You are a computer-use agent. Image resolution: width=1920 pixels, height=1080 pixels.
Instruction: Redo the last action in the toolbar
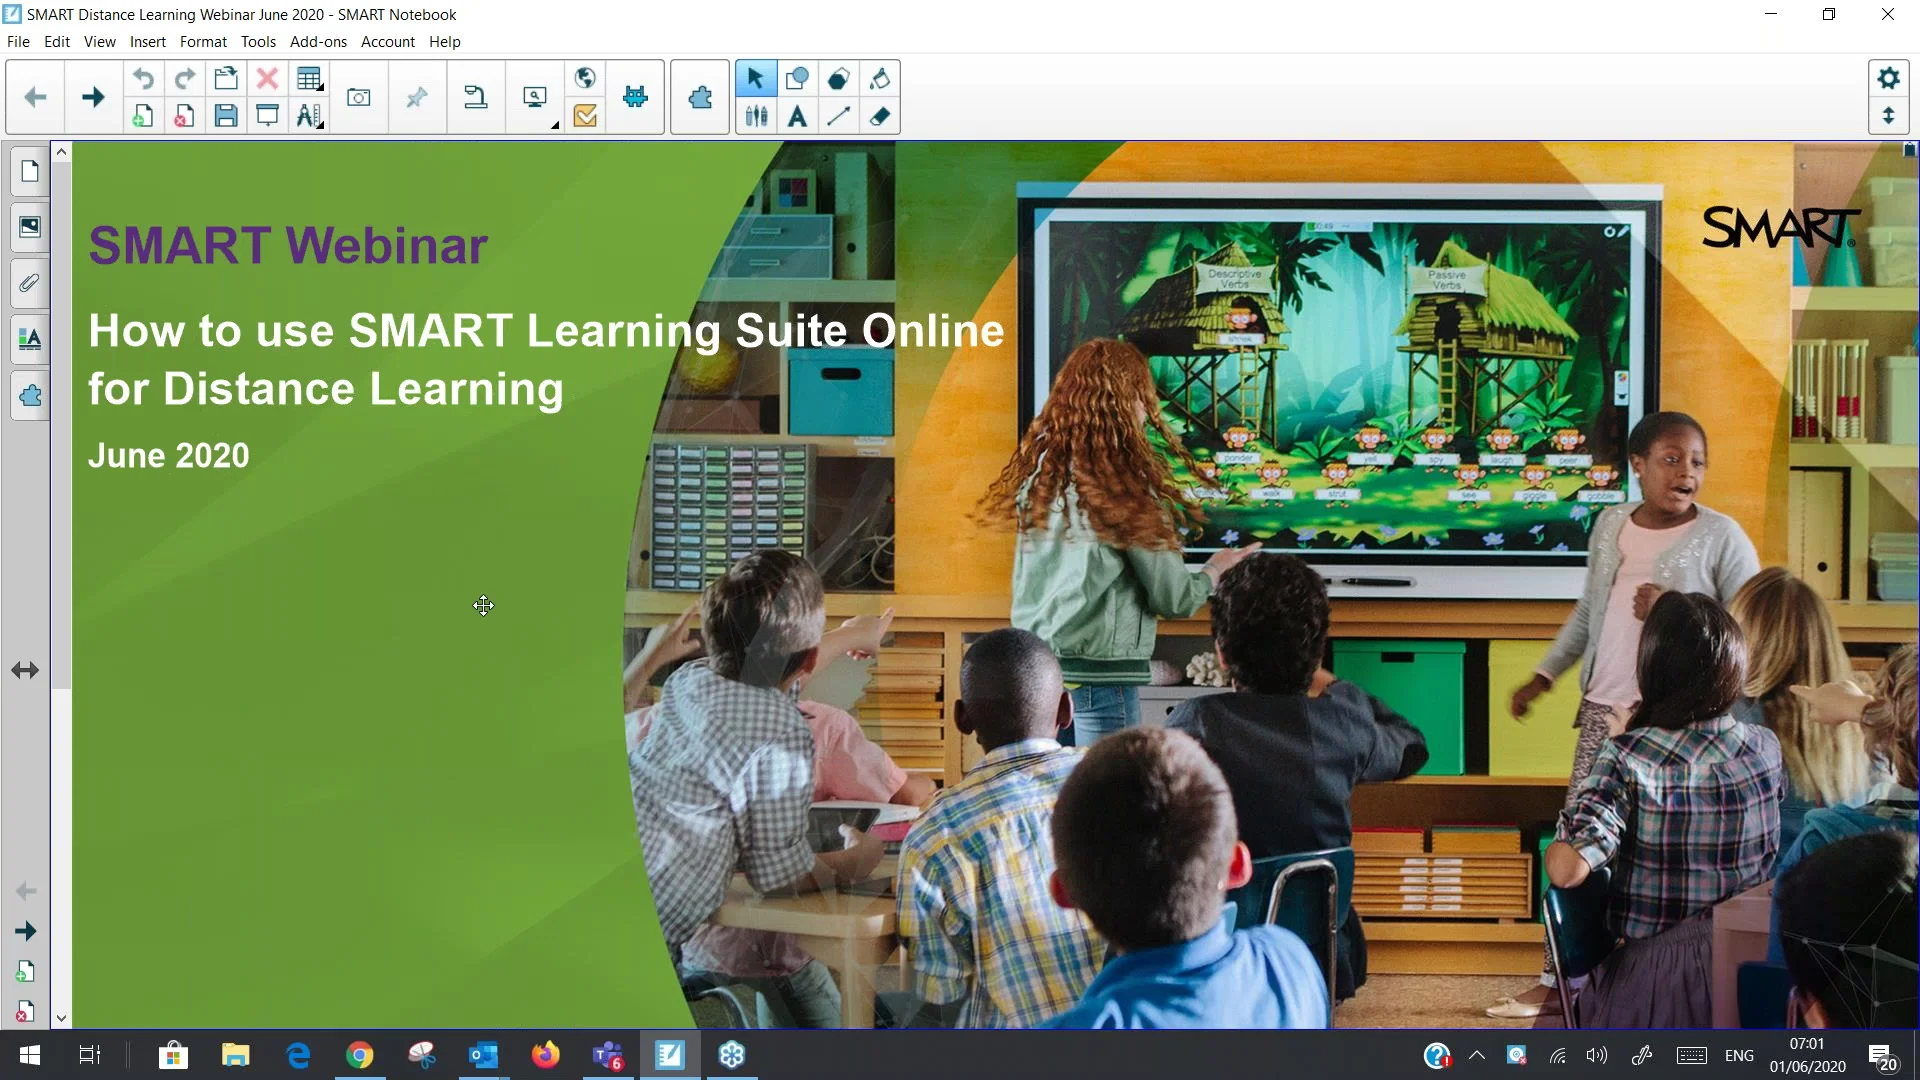coord(184,78)
